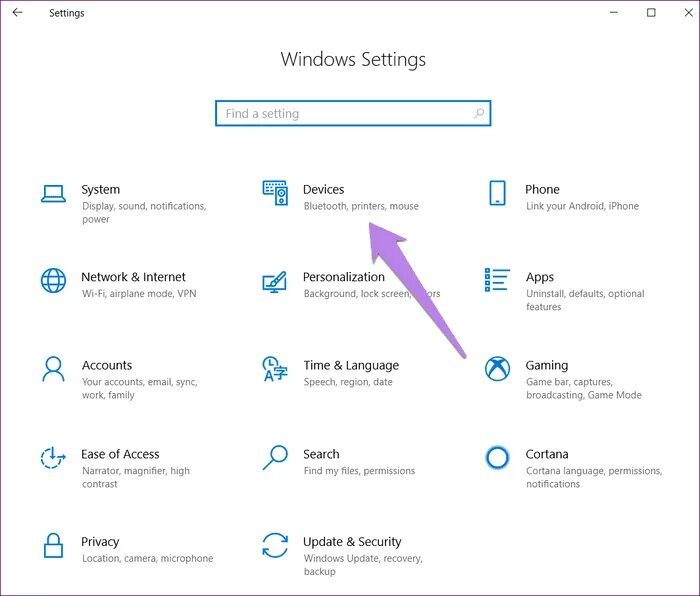The image size is (700, 596).
Task: Click 'Cortana language, permissions, notifications' text
Action: 594,477
